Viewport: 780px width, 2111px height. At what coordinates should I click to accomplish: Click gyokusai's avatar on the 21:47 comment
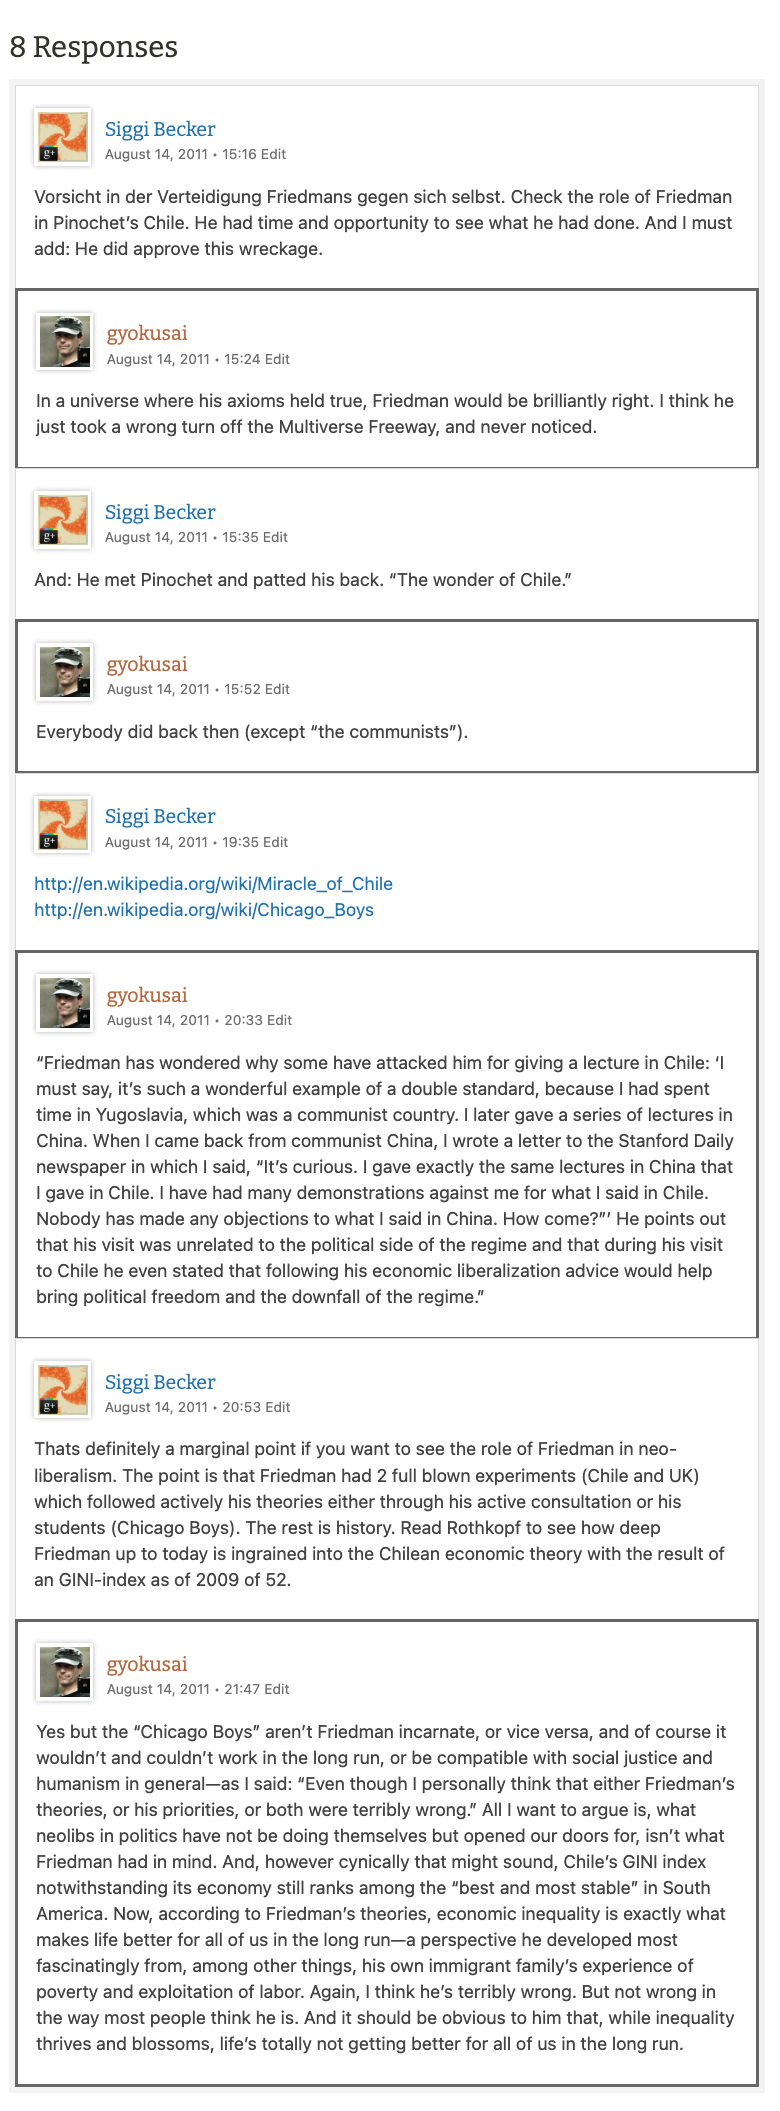click(x=65, y=1672)
